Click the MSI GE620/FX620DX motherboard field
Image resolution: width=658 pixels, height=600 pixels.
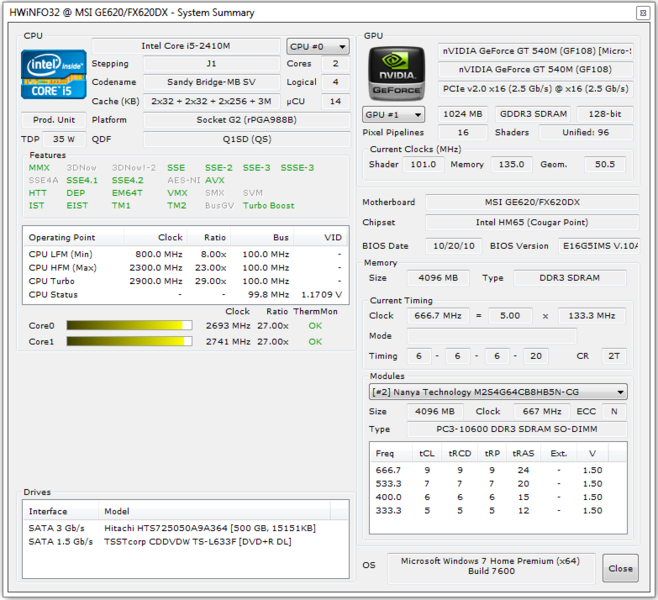(533, 202)
